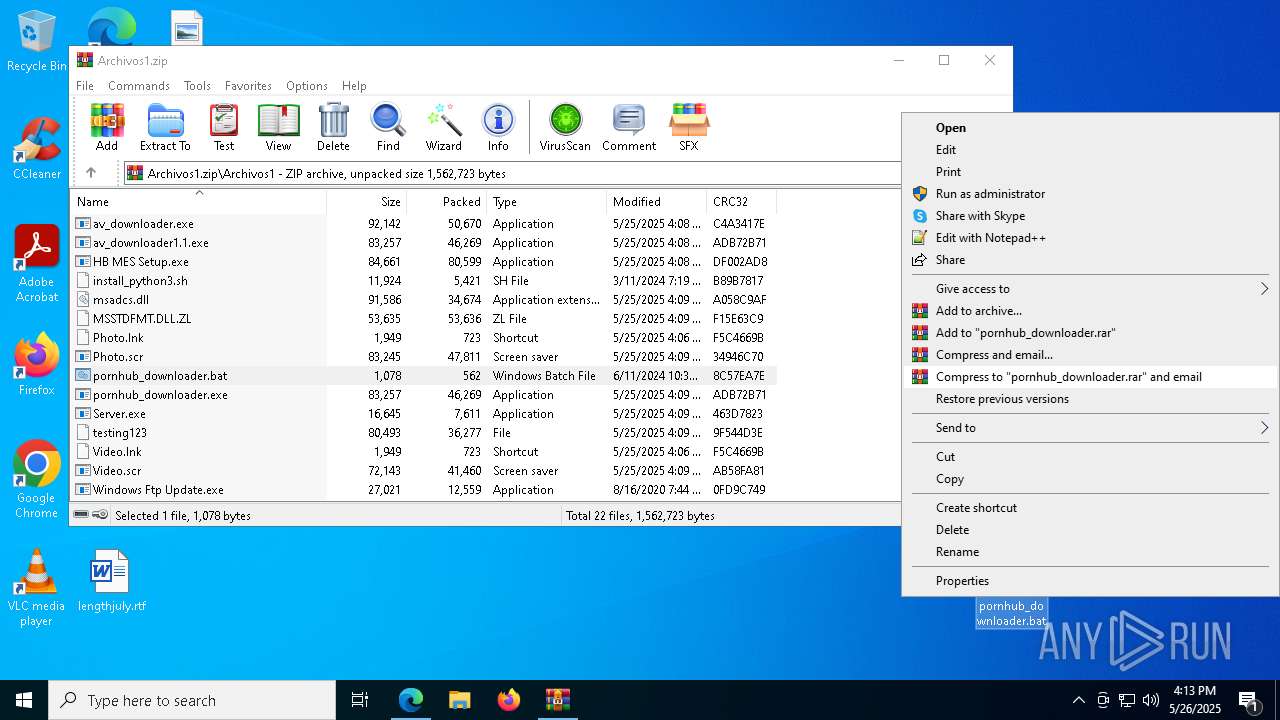
Task: Click the Add toolbar icon in WinRAR
Action: [107, 127]
